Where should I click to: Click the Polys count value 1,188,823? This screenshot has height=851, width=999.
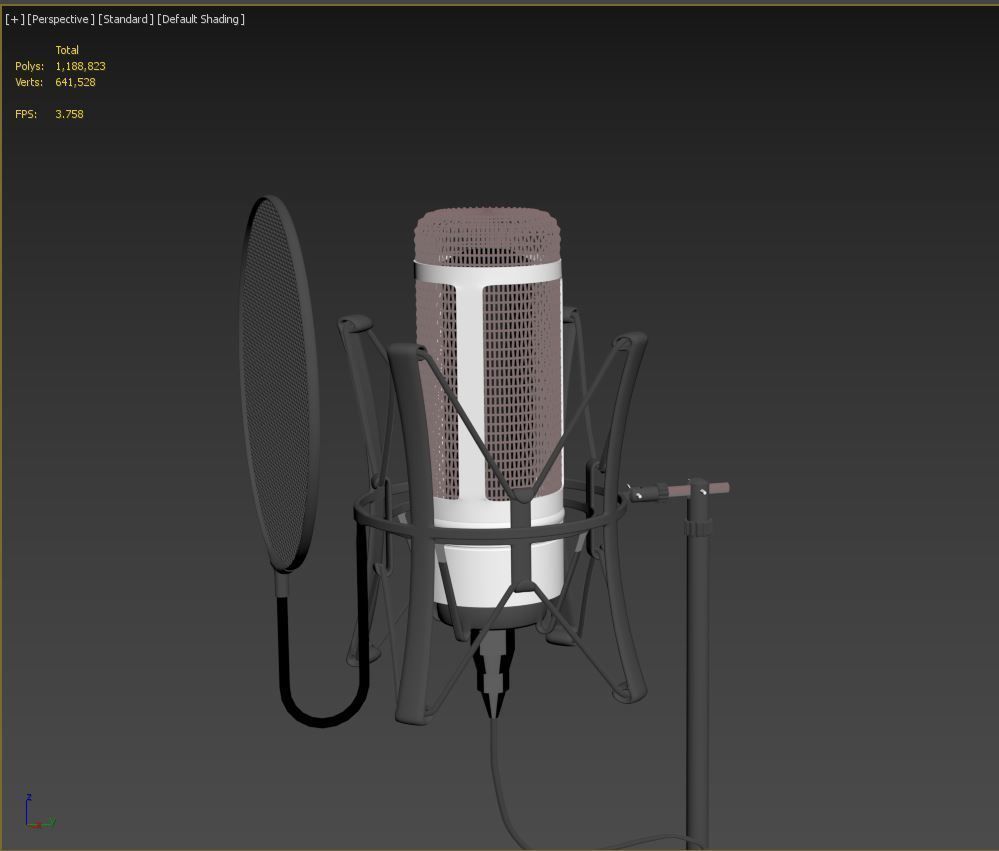(x=80, y=66)
